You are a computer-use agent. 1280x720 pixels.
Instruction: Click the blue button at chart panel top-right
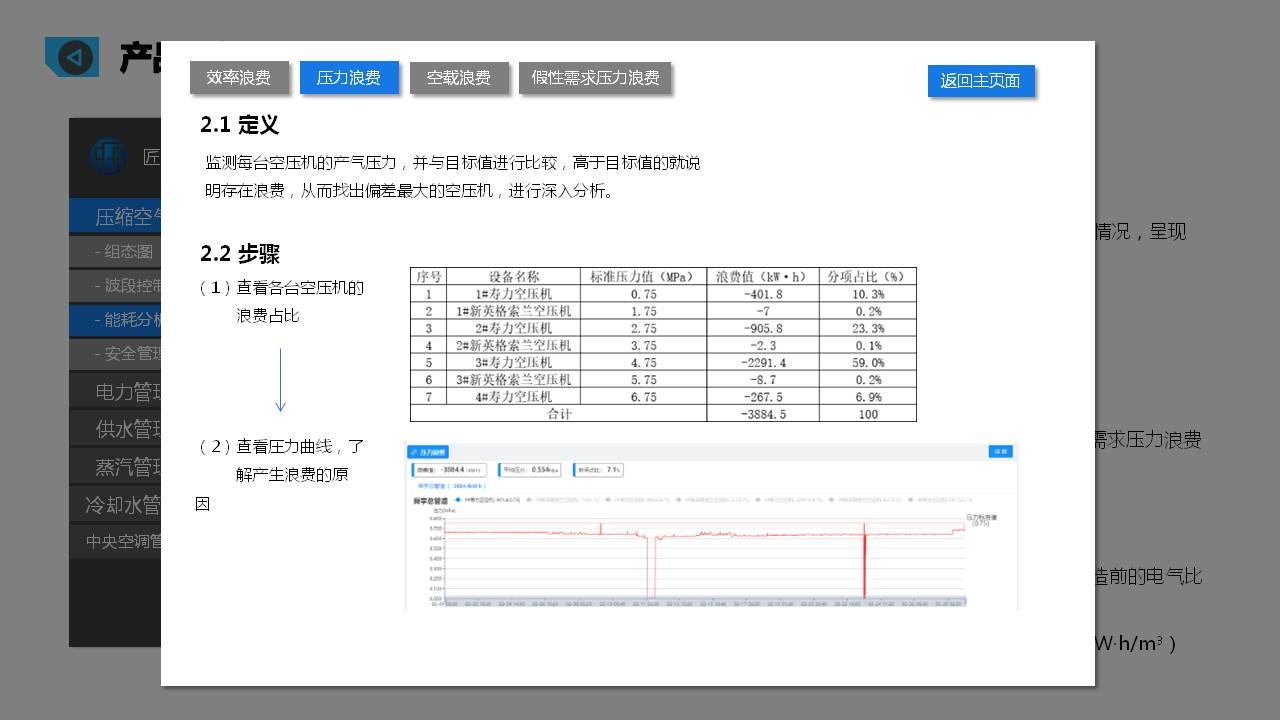point(999,452)
